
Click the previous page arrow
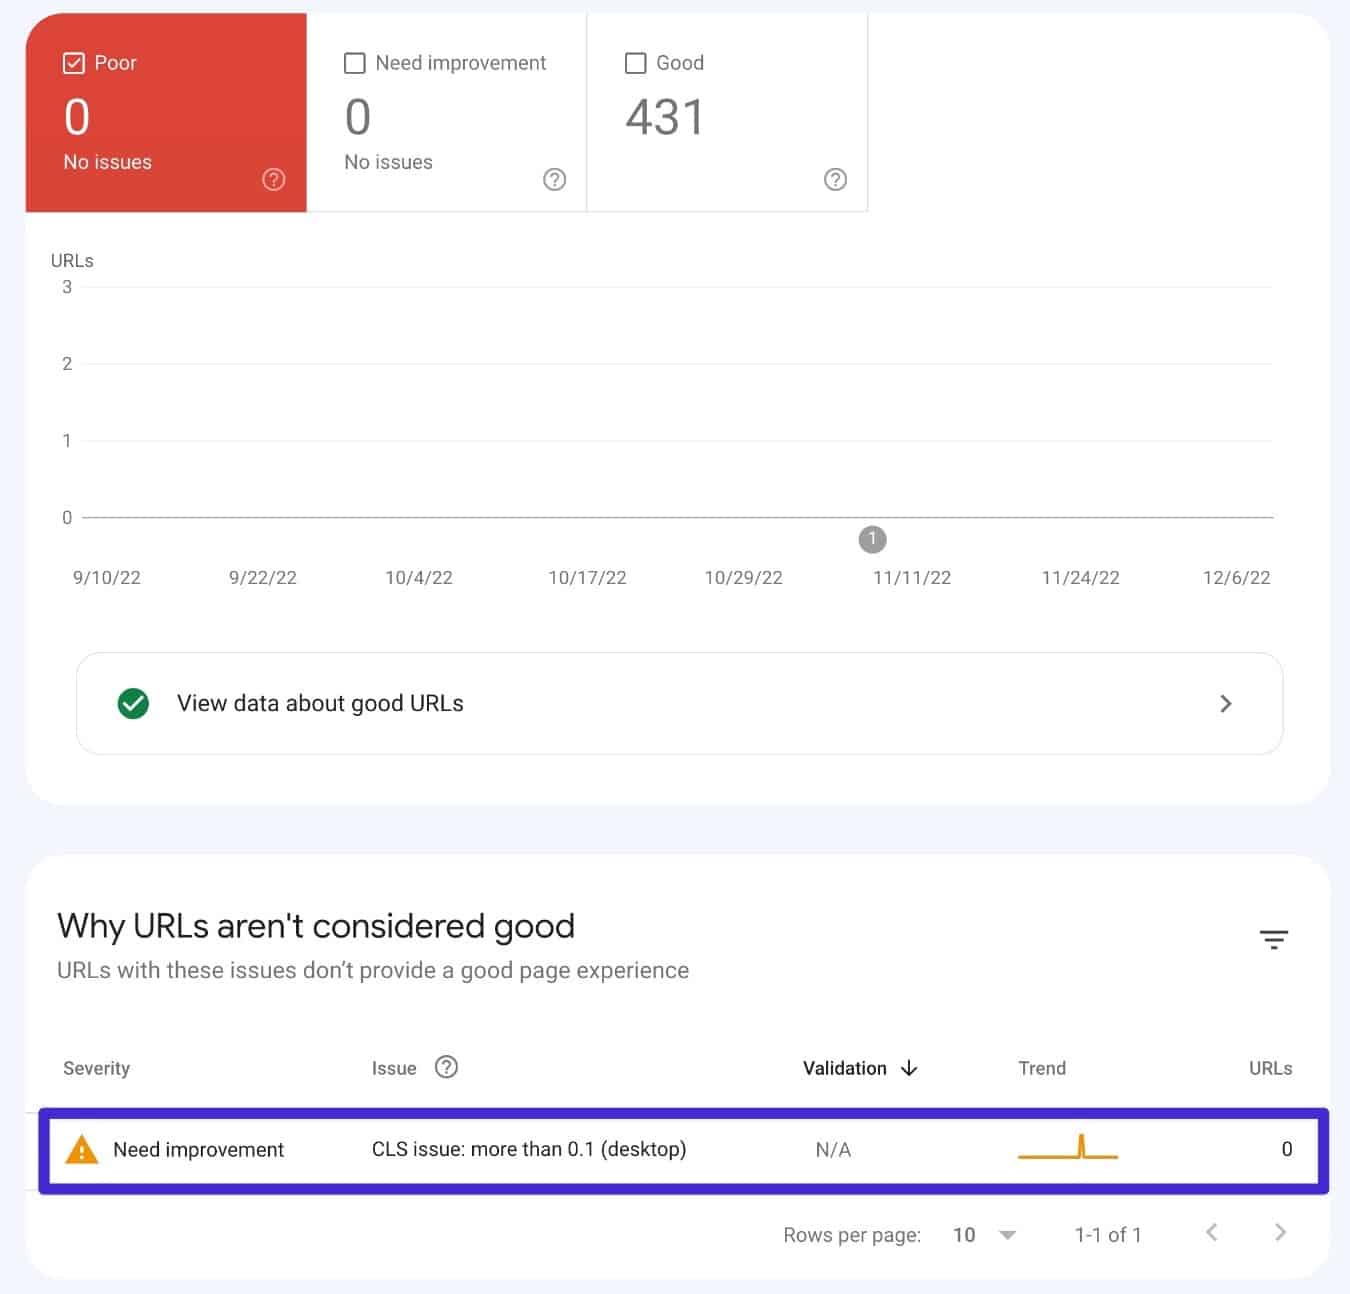(x=1211, y=1234)
